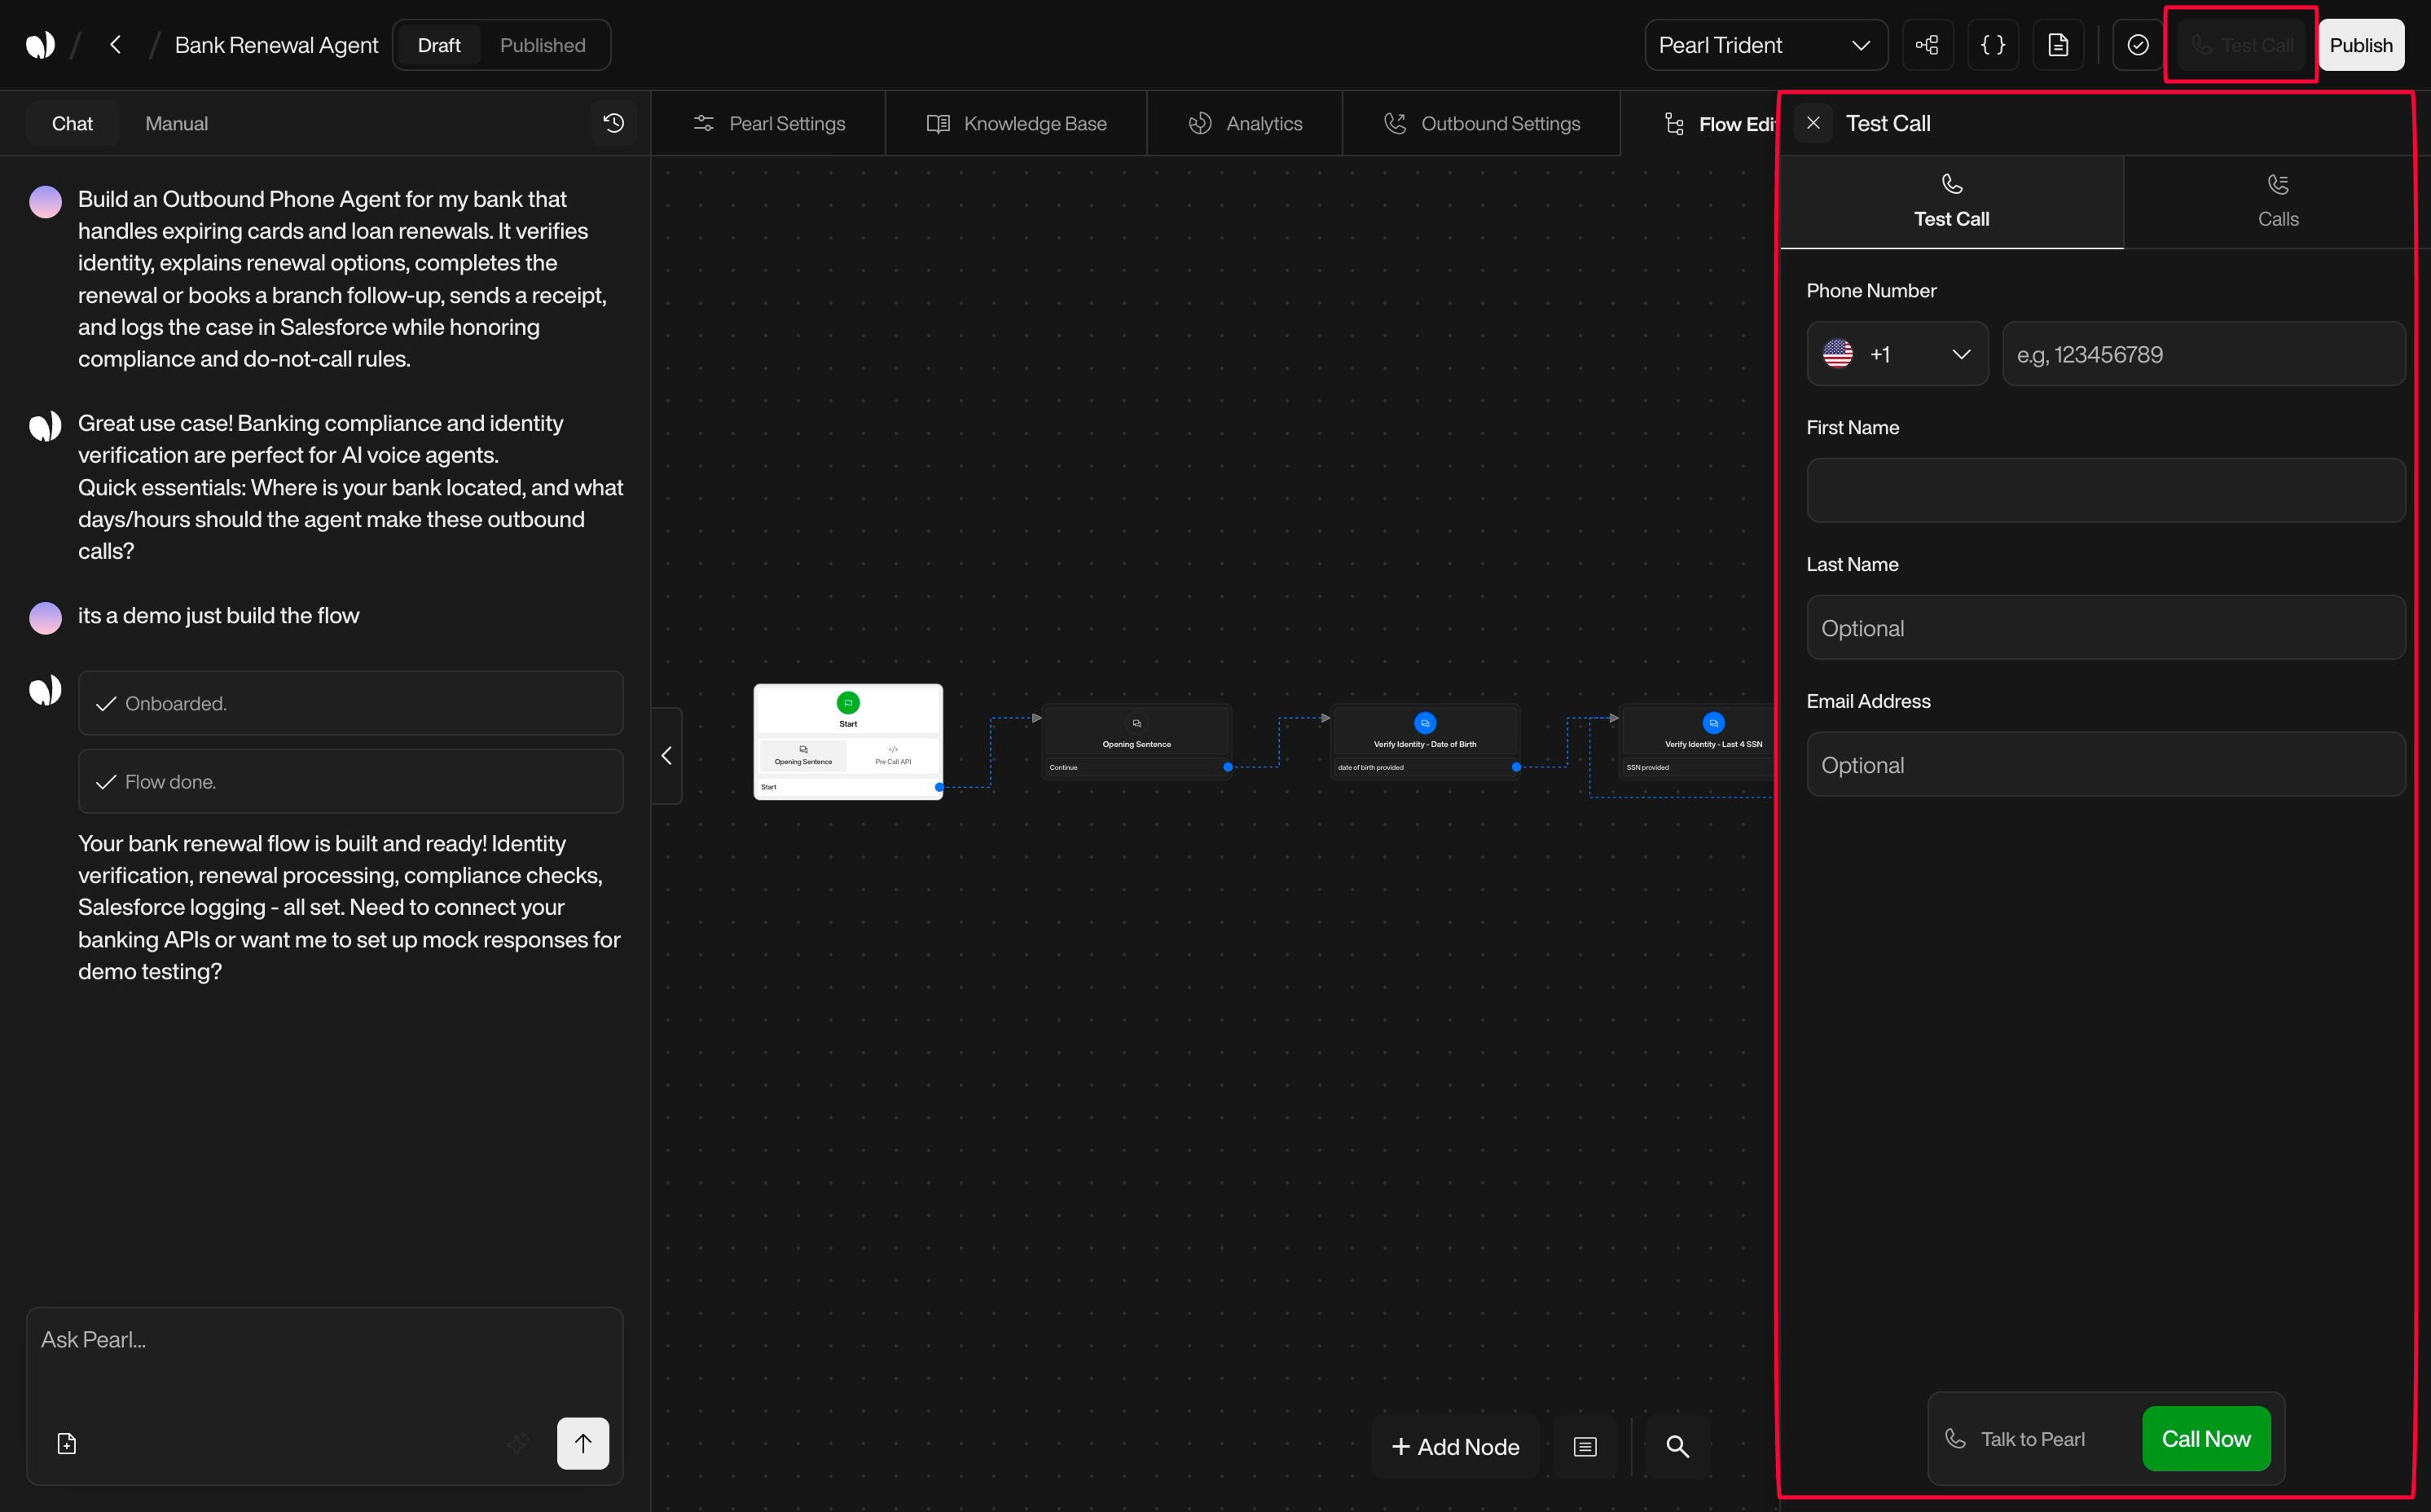Click the checkmark validation icon
This screenshot has height=1512, width=2431.
[2136, 44]
